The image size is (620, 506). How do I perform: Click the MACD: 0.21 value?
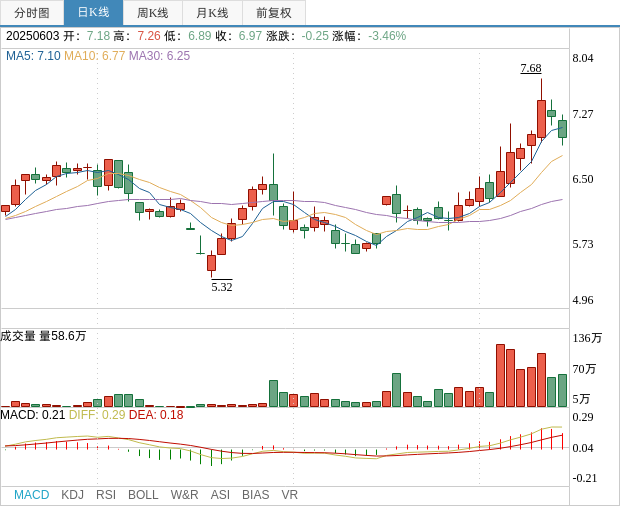[33, 415]
